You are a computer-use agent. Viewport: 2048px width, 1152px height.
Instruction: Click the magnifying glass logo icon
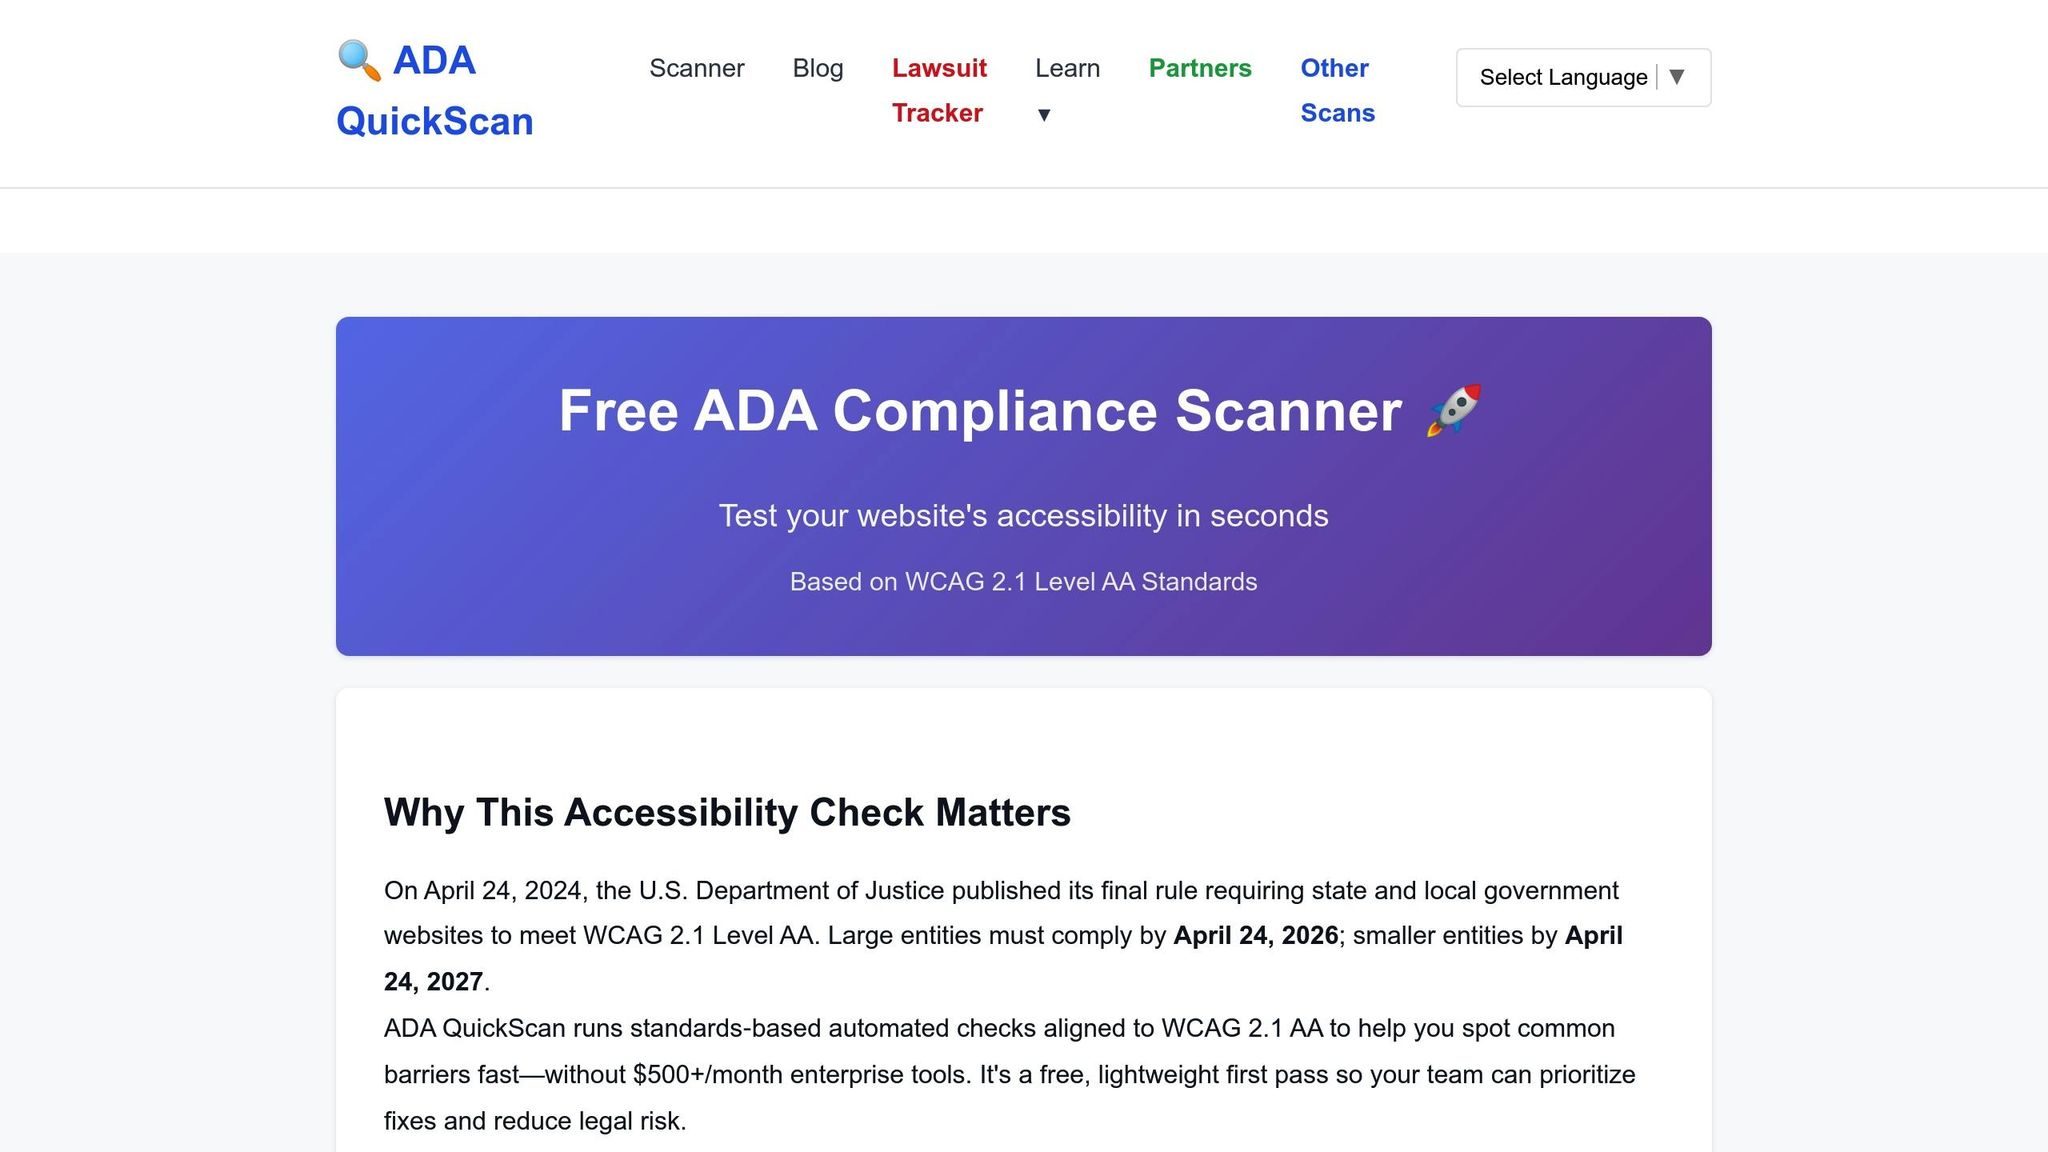(355, 60)
